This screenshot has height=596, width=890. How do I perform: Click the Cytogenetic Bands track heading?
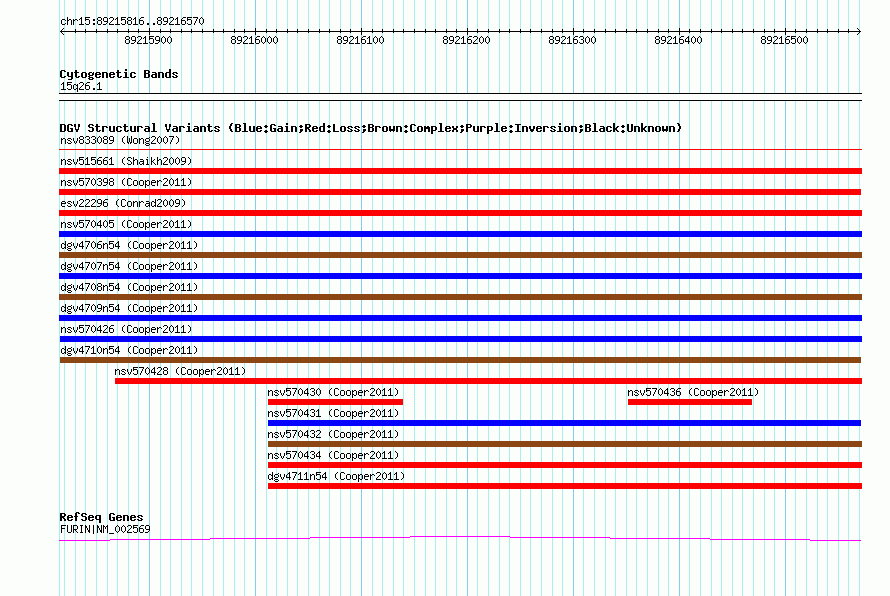pos(119,74)
